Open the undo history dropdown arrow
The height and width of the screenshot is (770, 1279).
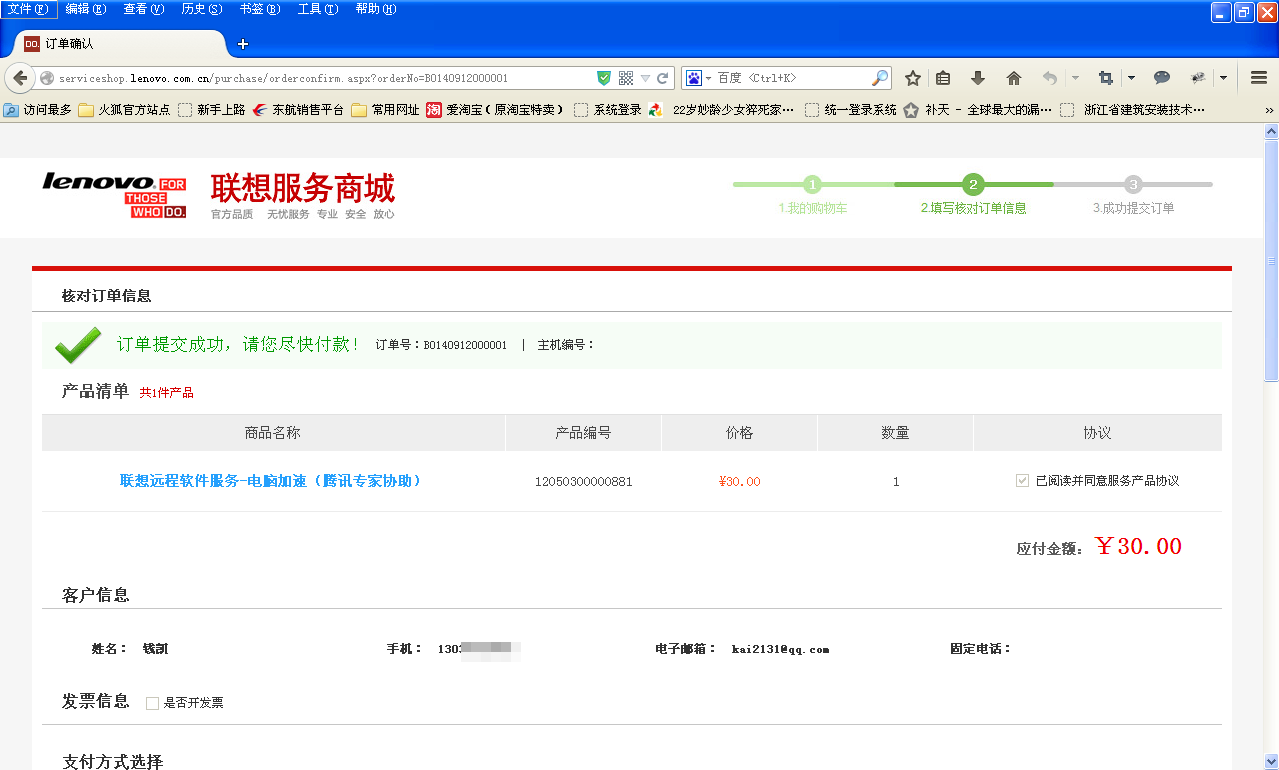[1075, 78]
